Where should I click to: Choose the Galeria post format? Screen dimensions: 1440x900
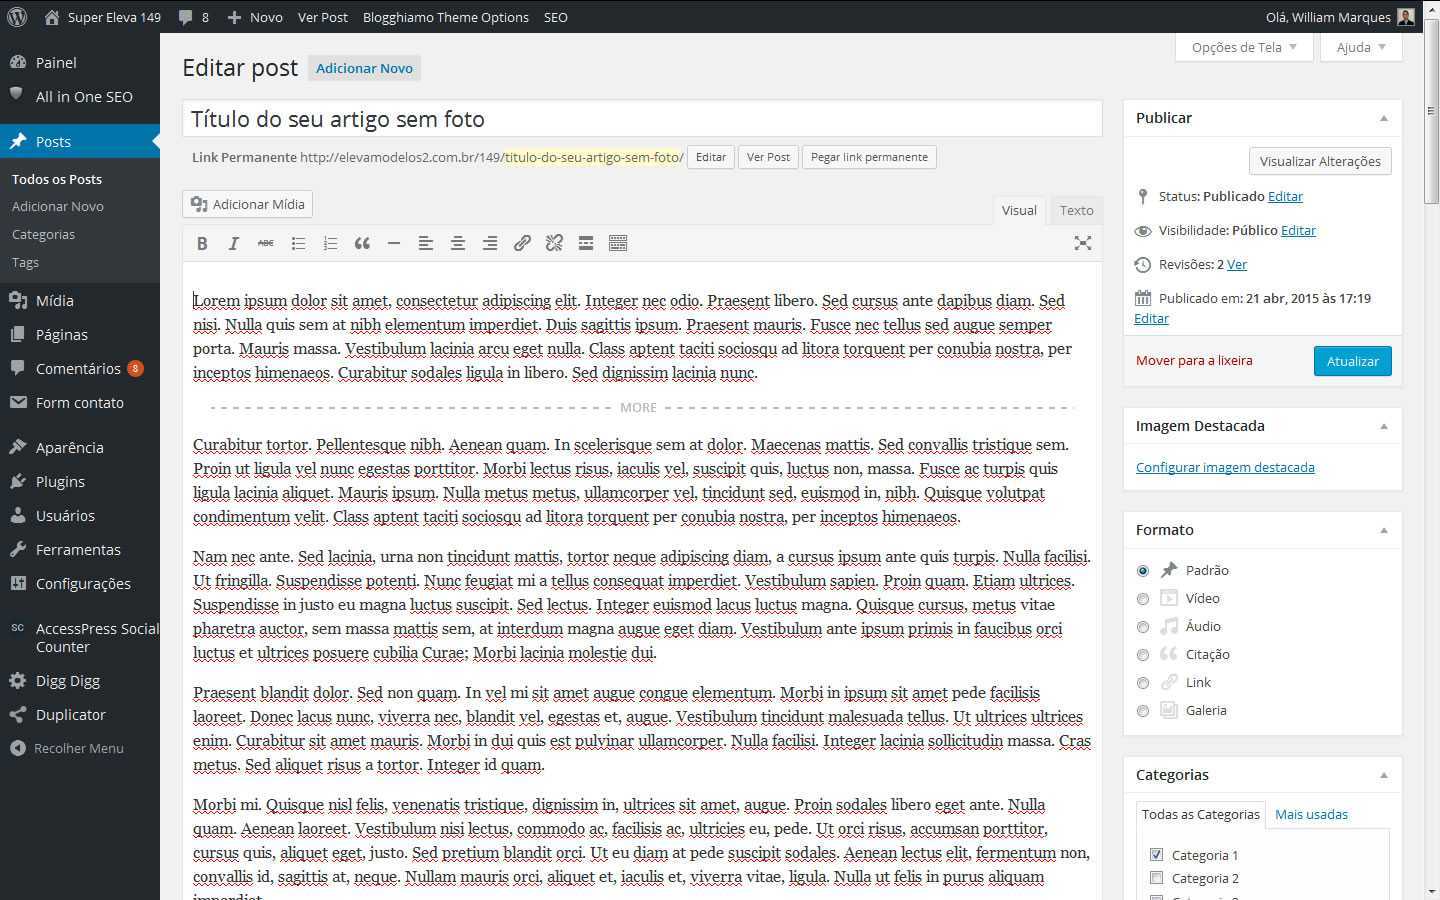(x=1143, y=711)
